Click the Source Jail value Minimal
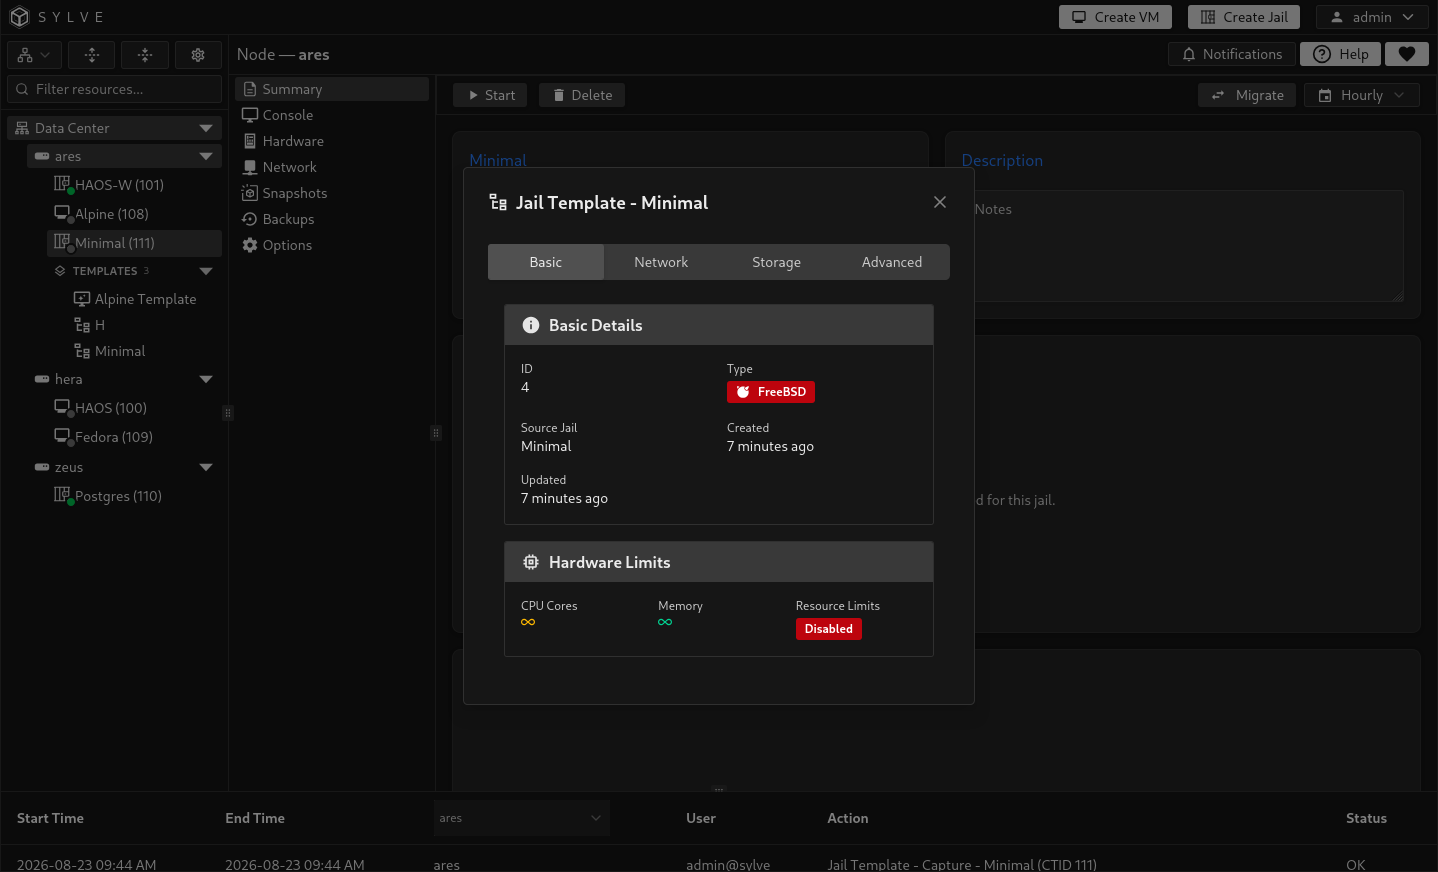The image size is (1438, 872). tap(546, 446)
